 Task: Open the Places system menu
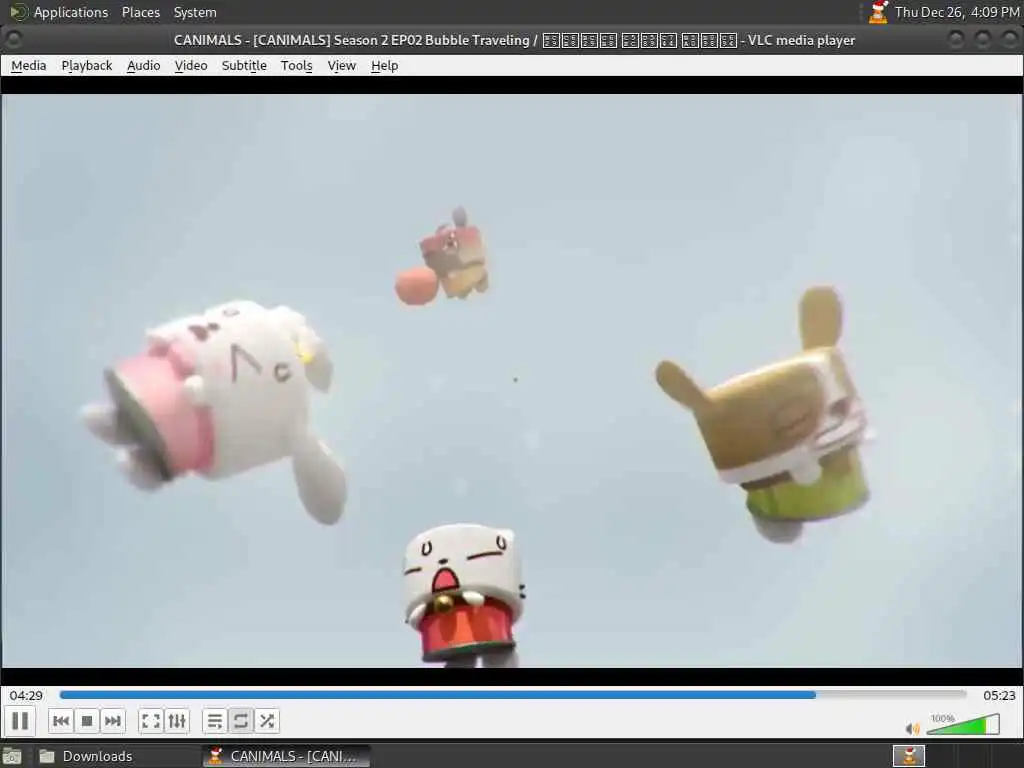pyautogui.click(x=140, y=12)
